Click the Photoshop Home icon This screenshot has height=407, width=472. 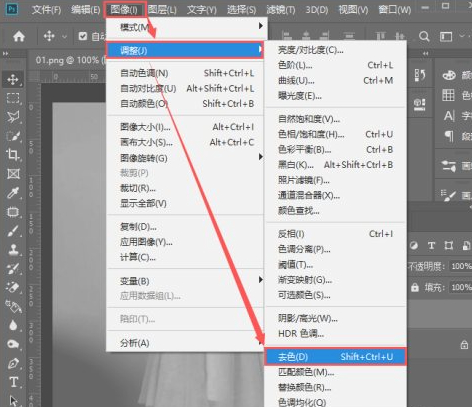click(19, 36)
